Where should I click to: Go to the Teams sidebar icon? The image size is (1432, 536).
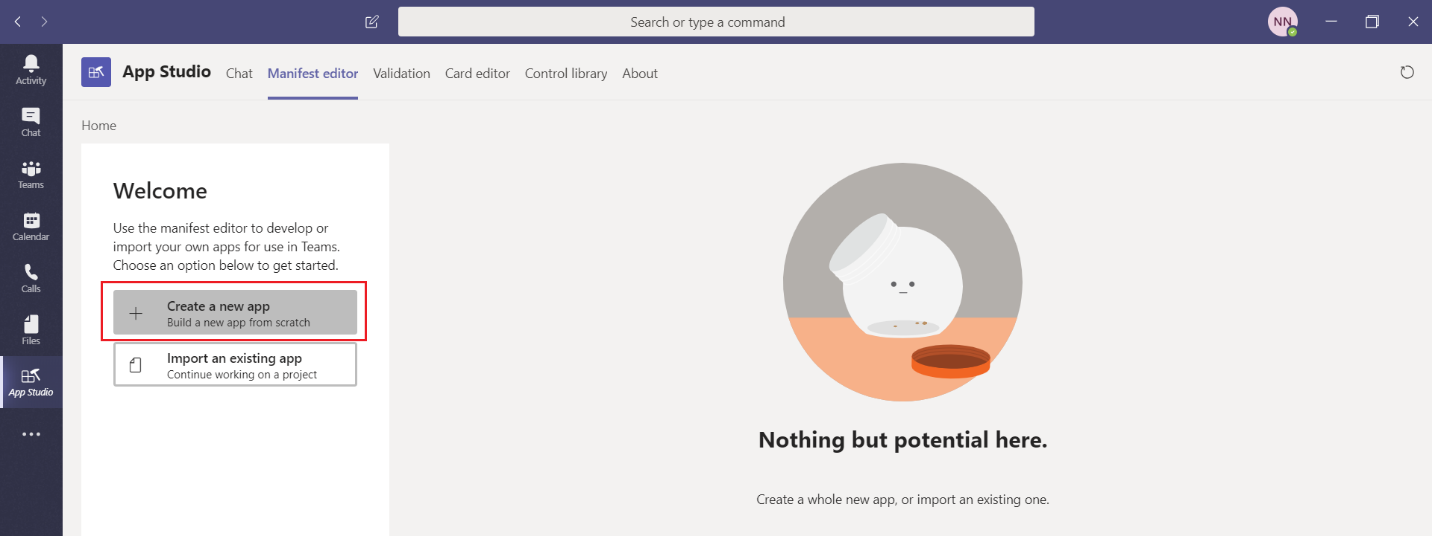pyautogui.click(x=31, y=174)
